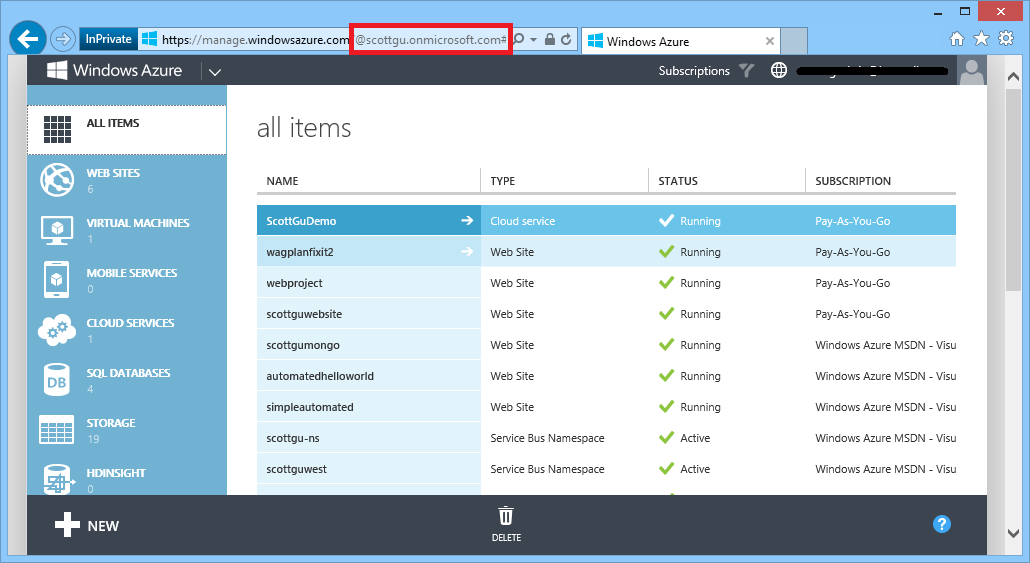
Task: Open Favorites with the star icon
Action: pos(981,39)
